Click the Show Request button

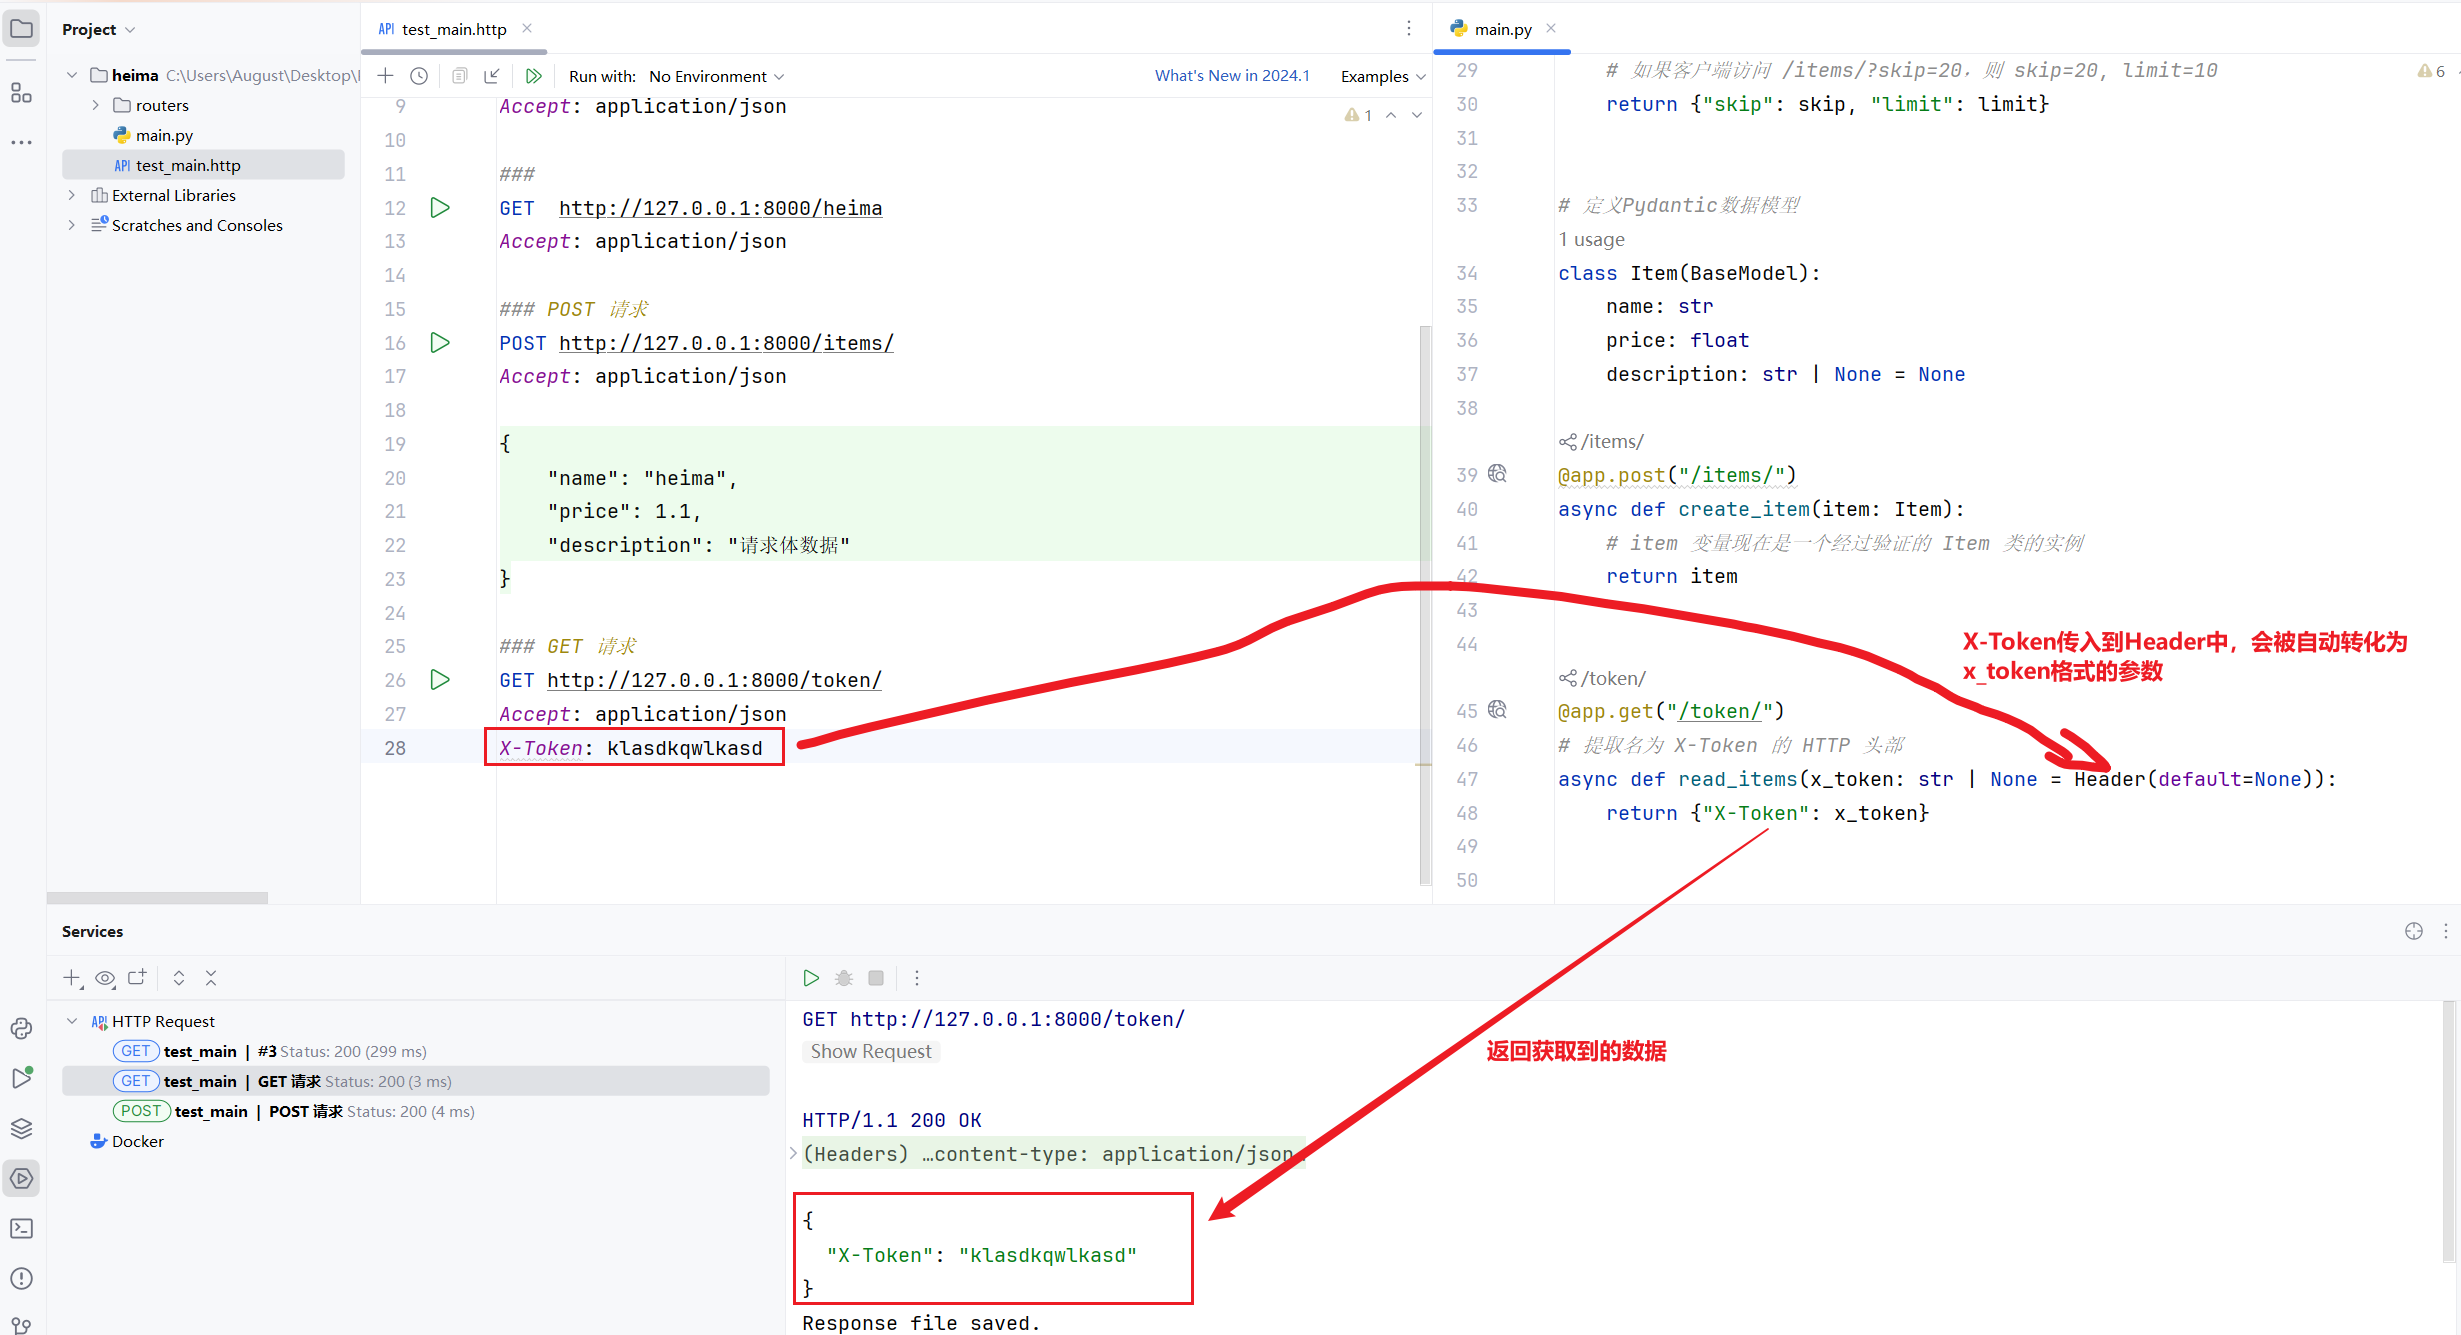(870, 1051)
